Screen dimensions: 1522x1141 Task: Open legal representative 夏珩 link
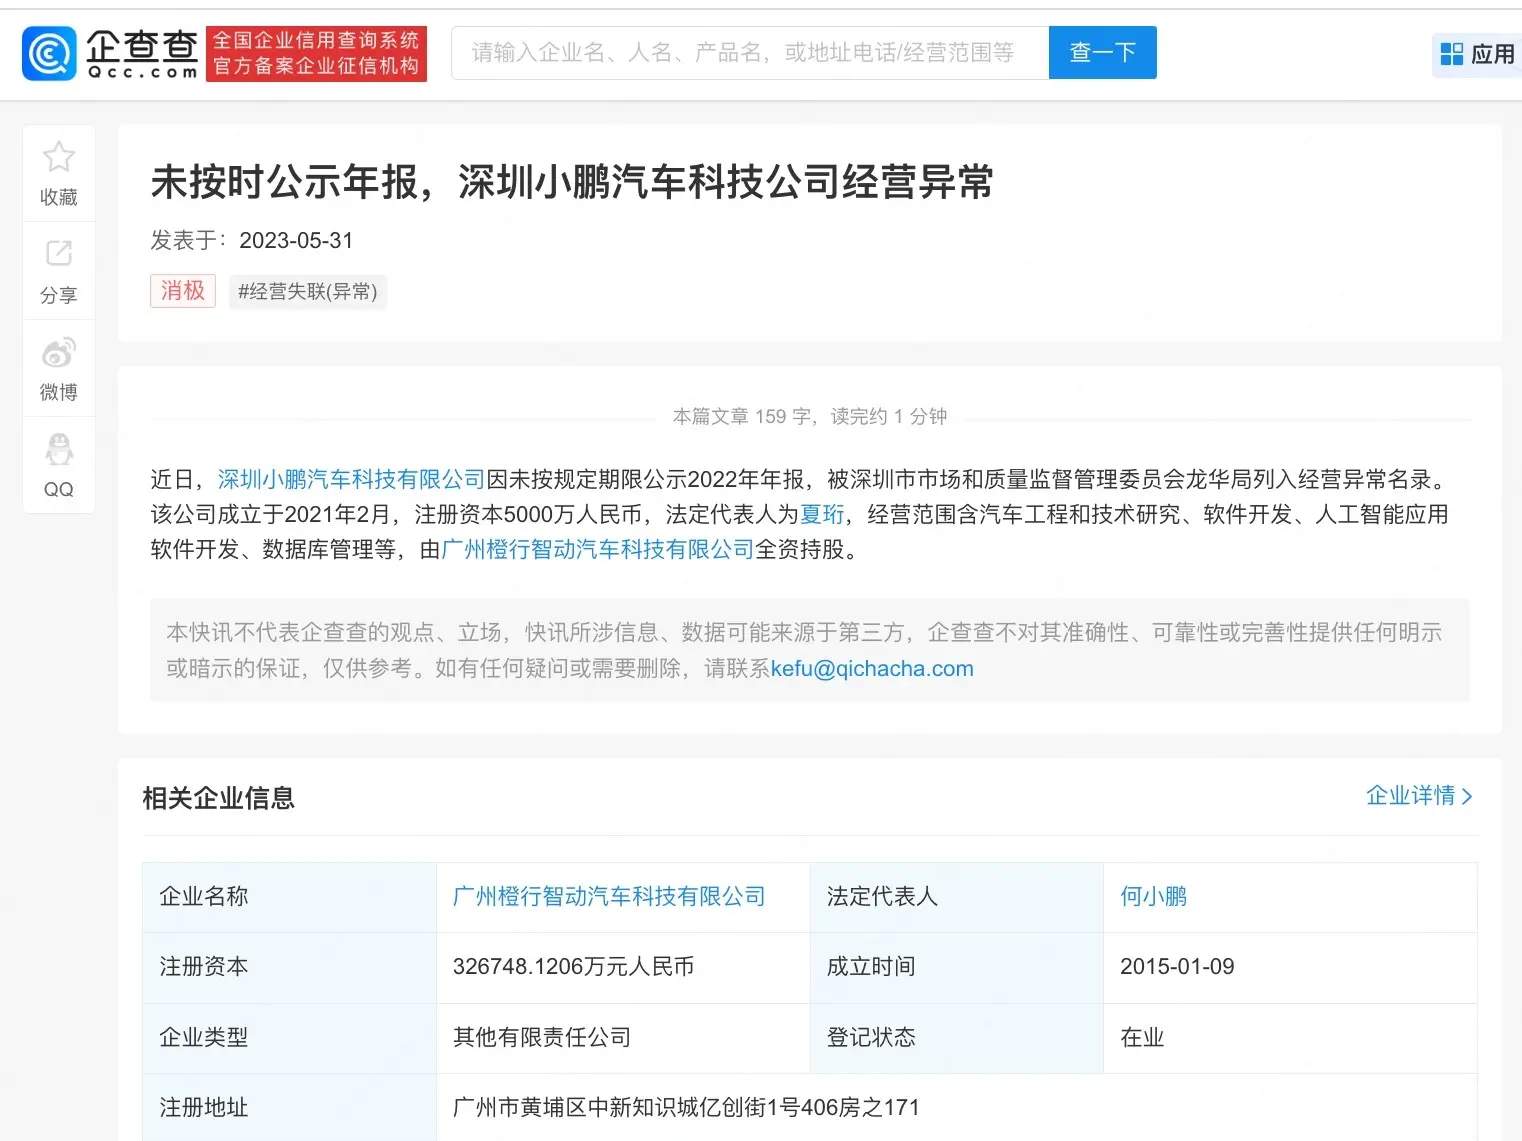[x=822, y=514]
